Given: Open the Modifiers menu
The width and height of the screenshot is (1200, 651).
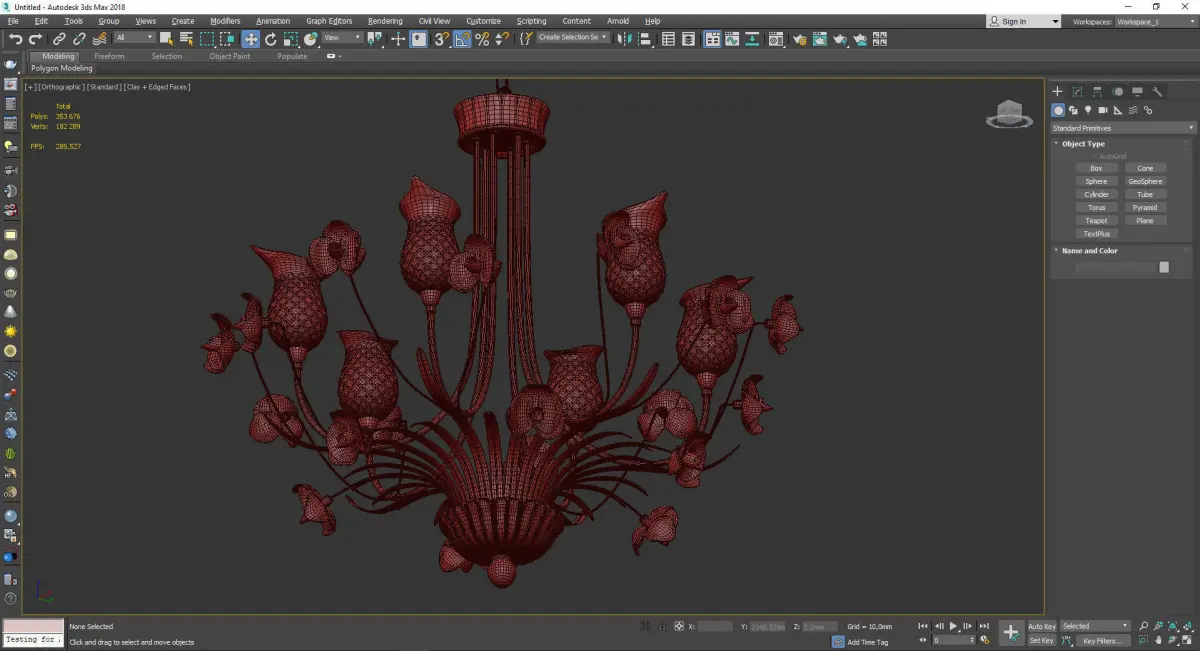Looking at the screenshot, I should point(225,21).
